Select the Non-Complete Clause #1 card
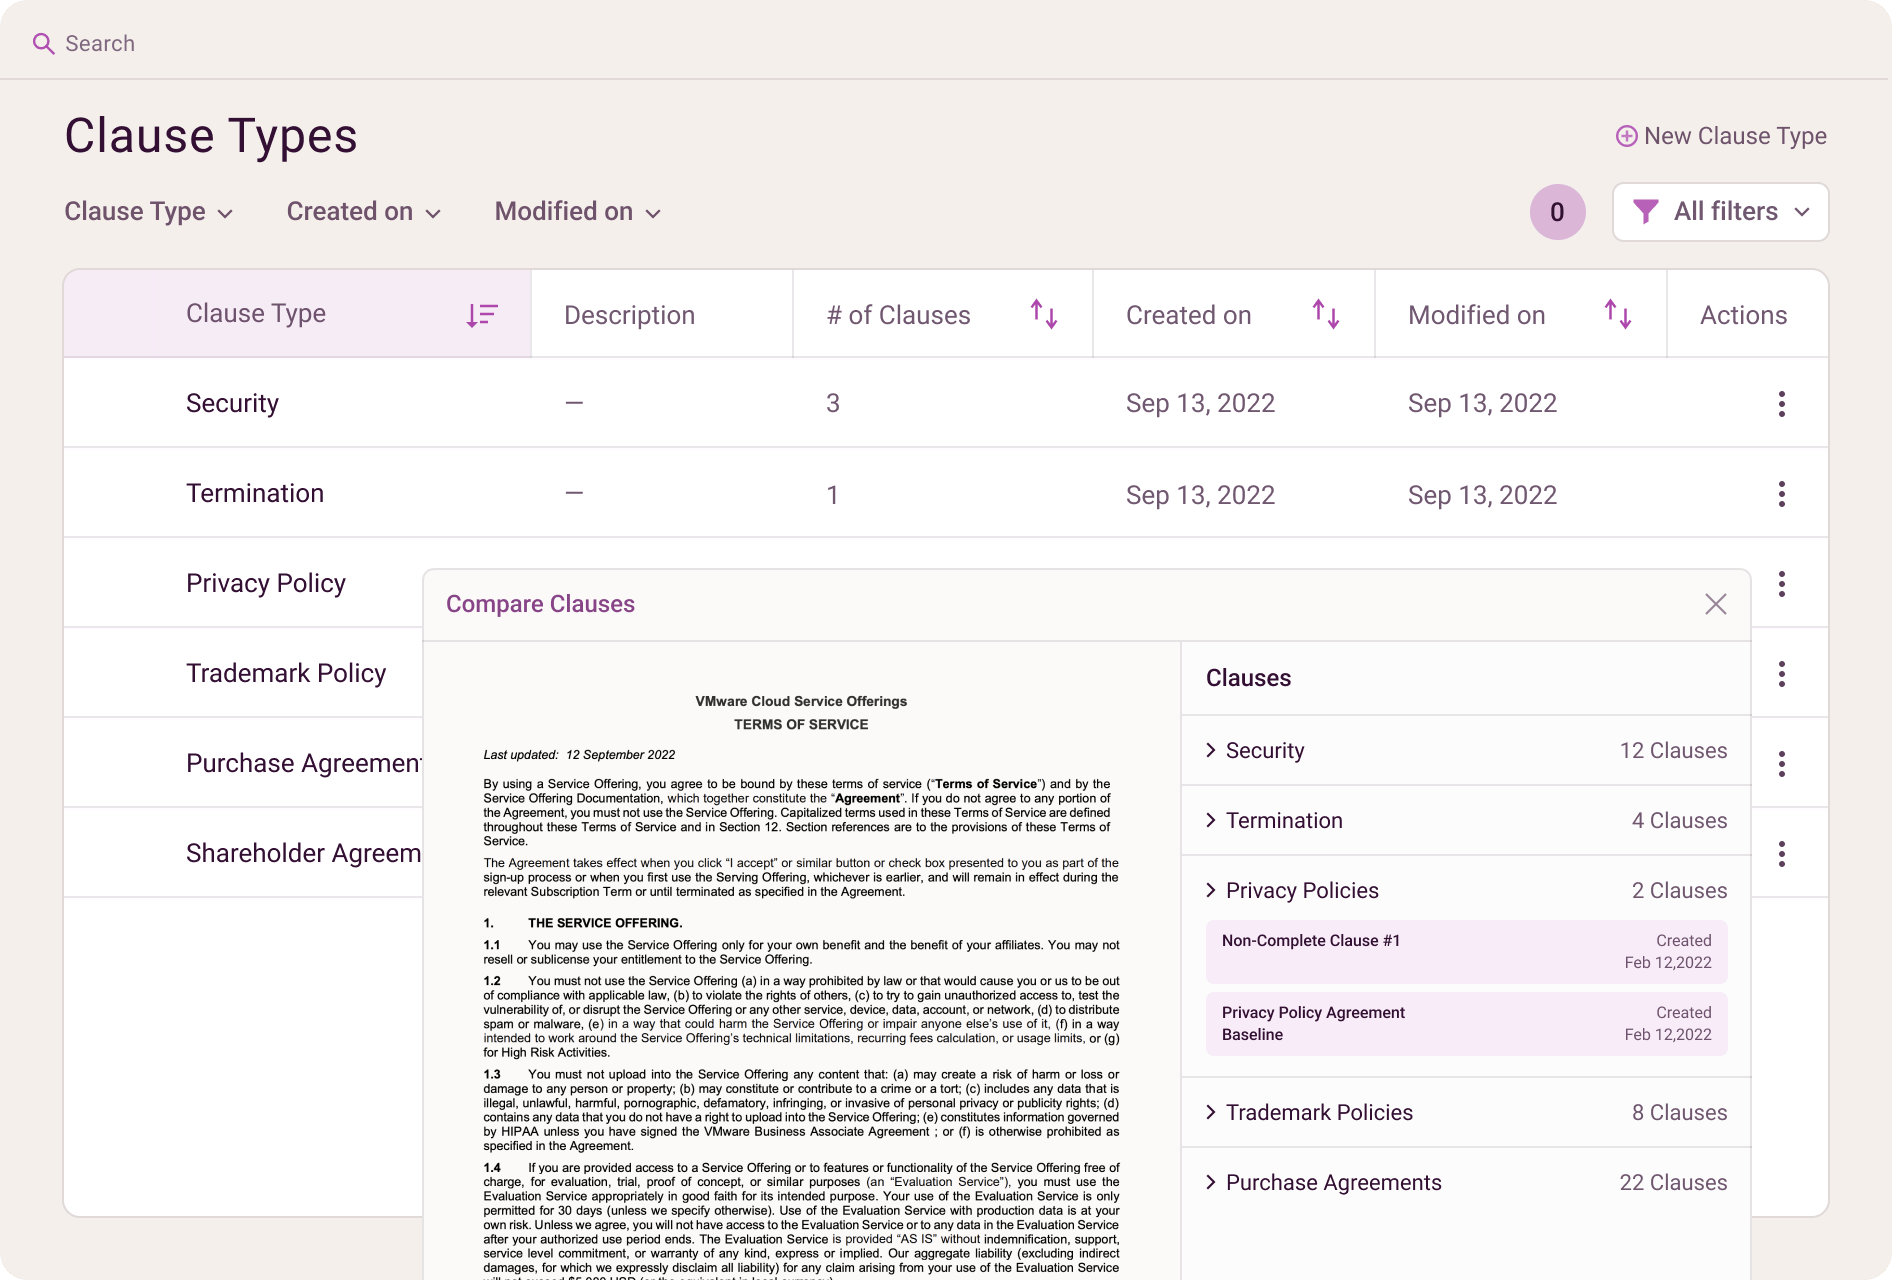Viewport: 1892px width, 1280px height. click(x=1466, y=951)
